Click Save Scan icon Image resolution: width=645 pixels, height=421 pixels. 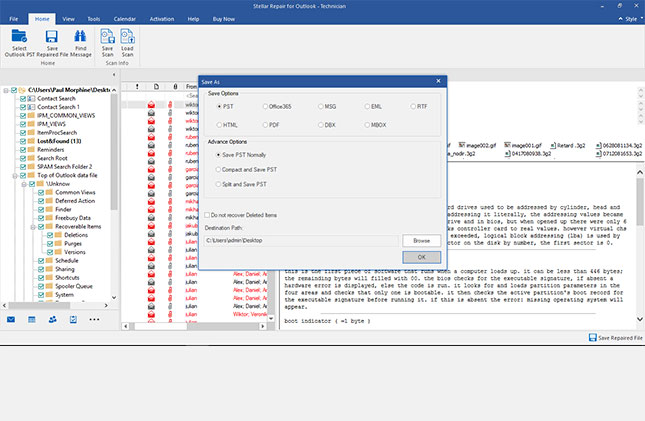click(107, 36)
